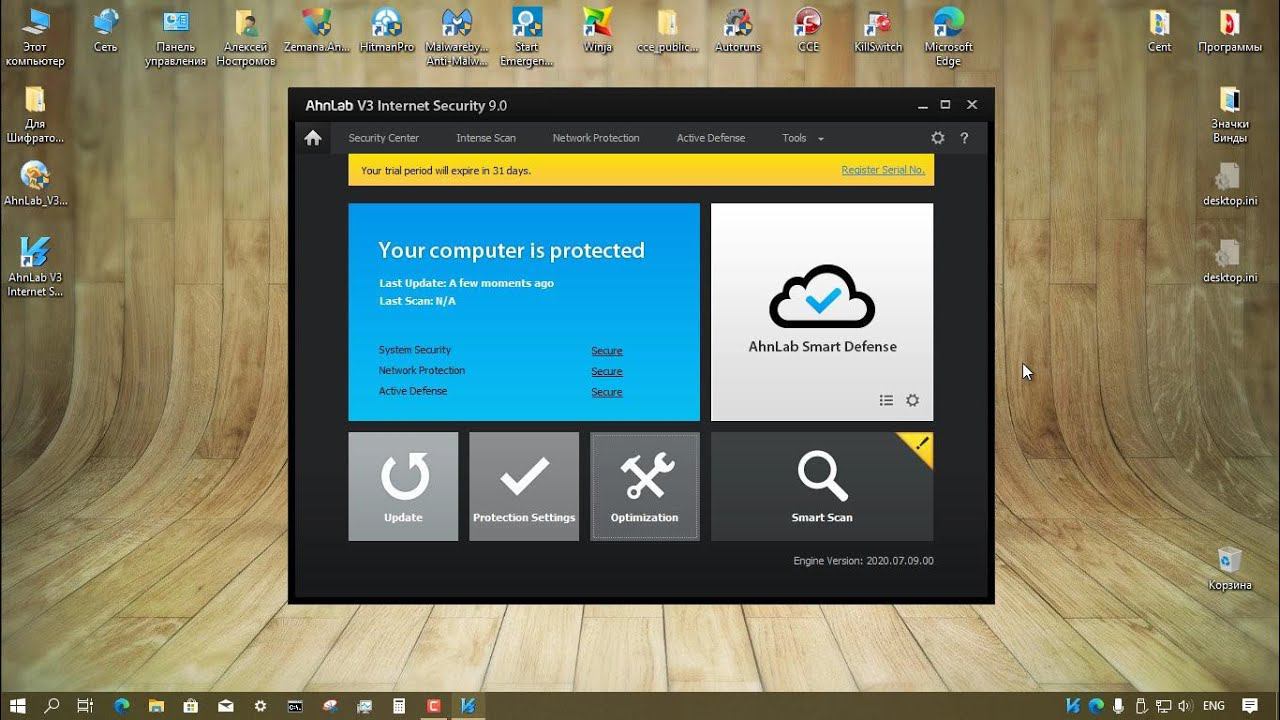Click the yellow edit corner on Smart Scan

tap(921, 444)
